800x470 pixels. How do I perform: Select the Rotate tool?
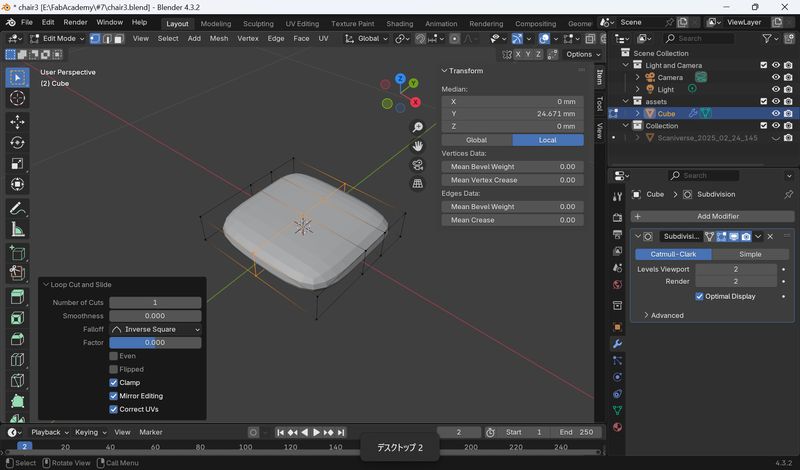click(17, 142)
